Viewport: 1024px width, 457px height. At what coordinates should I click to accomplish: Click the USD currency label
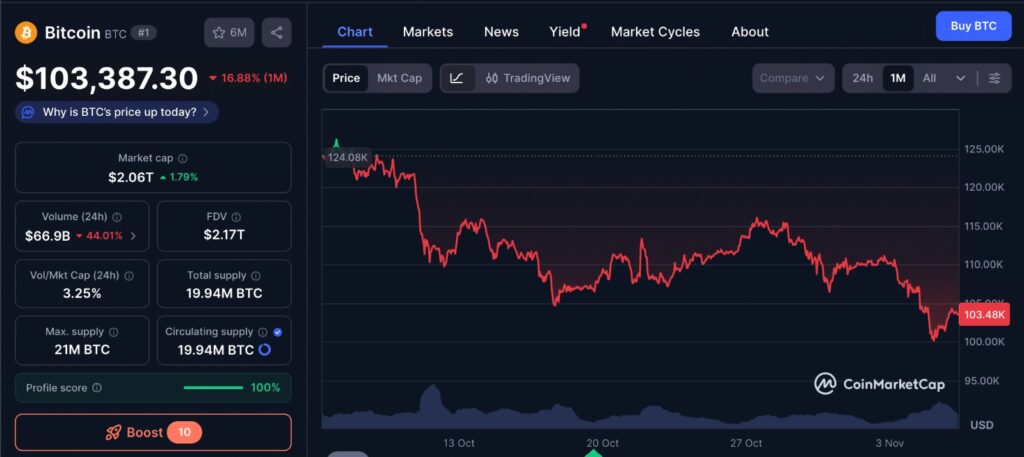point(982,425)
